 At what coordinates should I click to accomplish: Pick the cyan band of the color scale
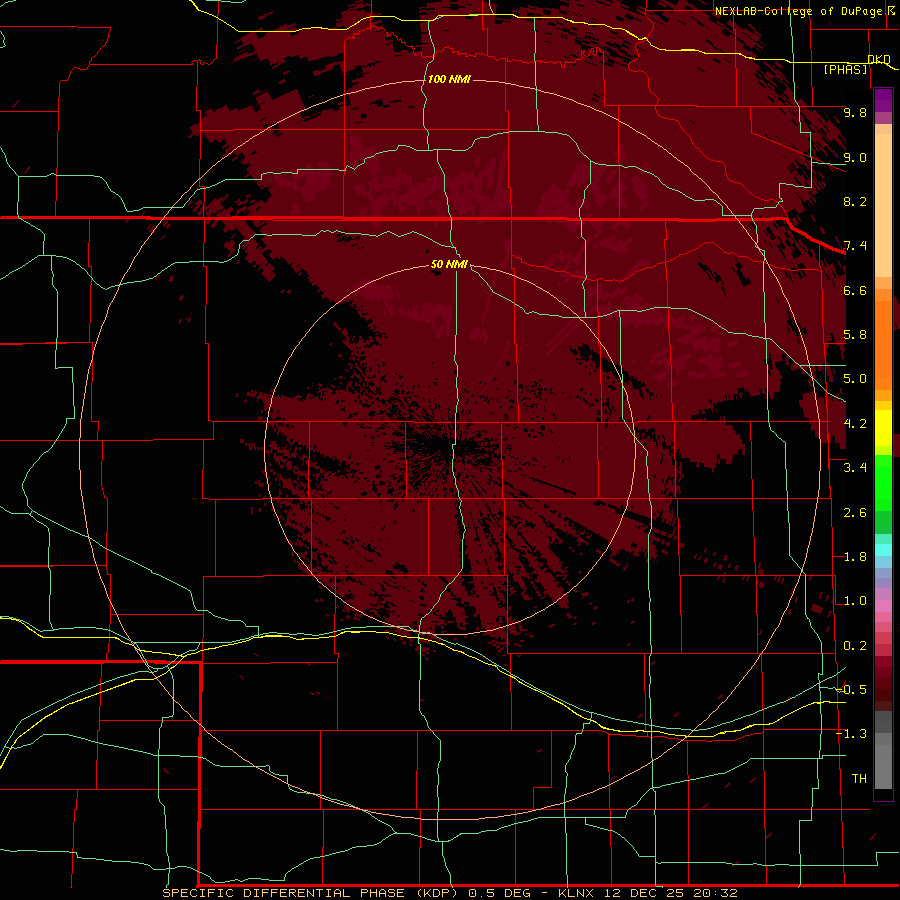coord(883,550)
